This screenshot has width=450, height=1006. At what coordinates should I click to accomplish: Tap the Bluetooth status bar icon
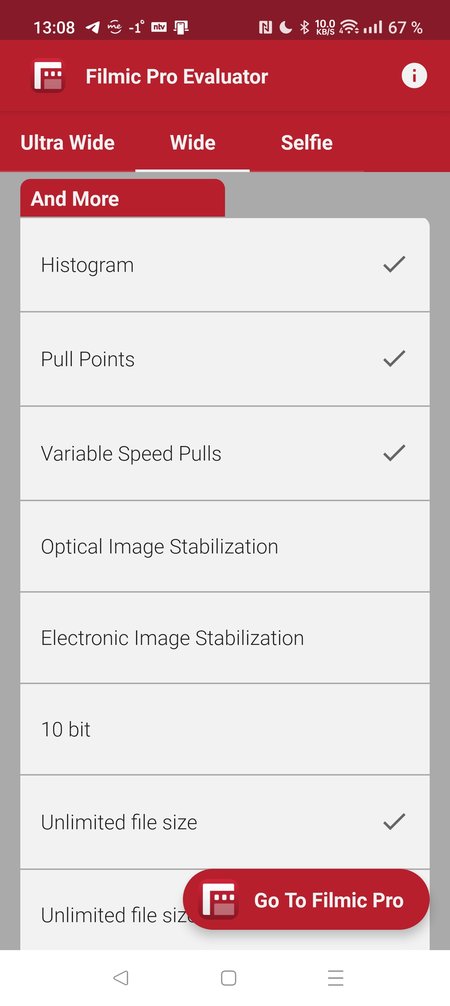coord(305,28)
